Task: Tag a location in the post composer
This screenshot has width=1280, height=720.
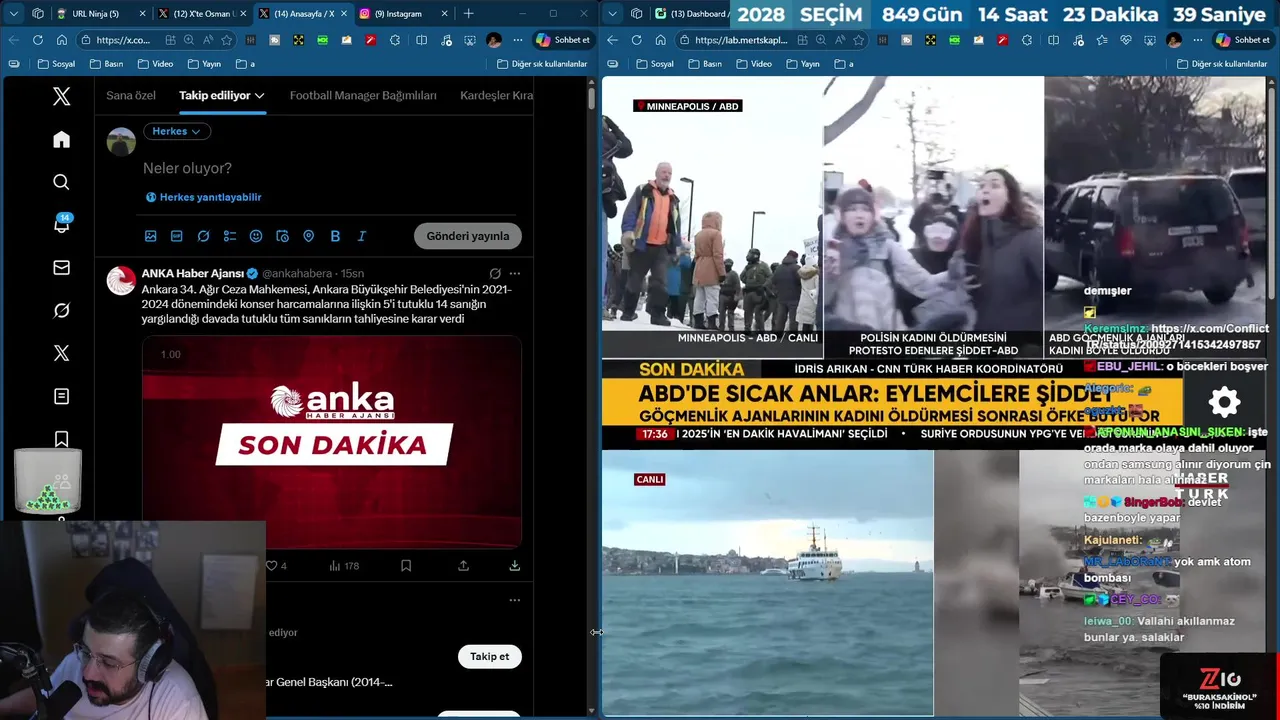Action: tap(309, 236)
